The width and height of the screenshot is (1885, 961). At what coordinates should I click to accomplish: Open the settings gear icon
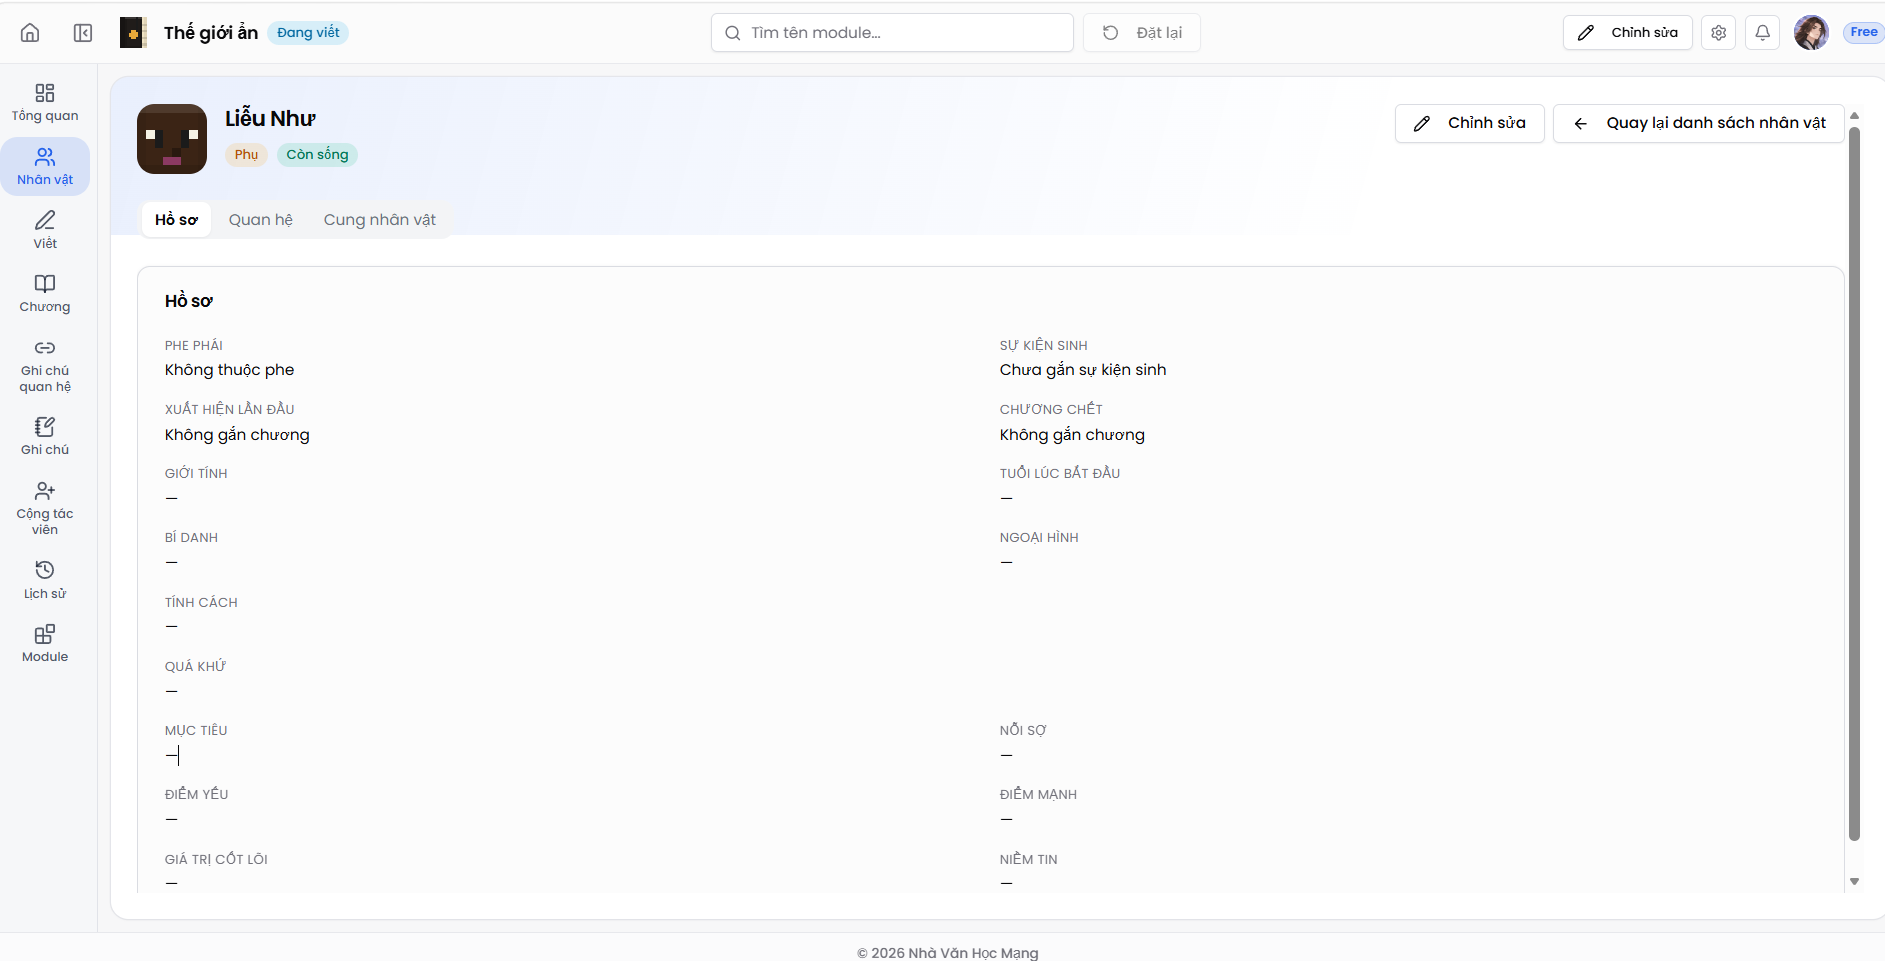1718,33
